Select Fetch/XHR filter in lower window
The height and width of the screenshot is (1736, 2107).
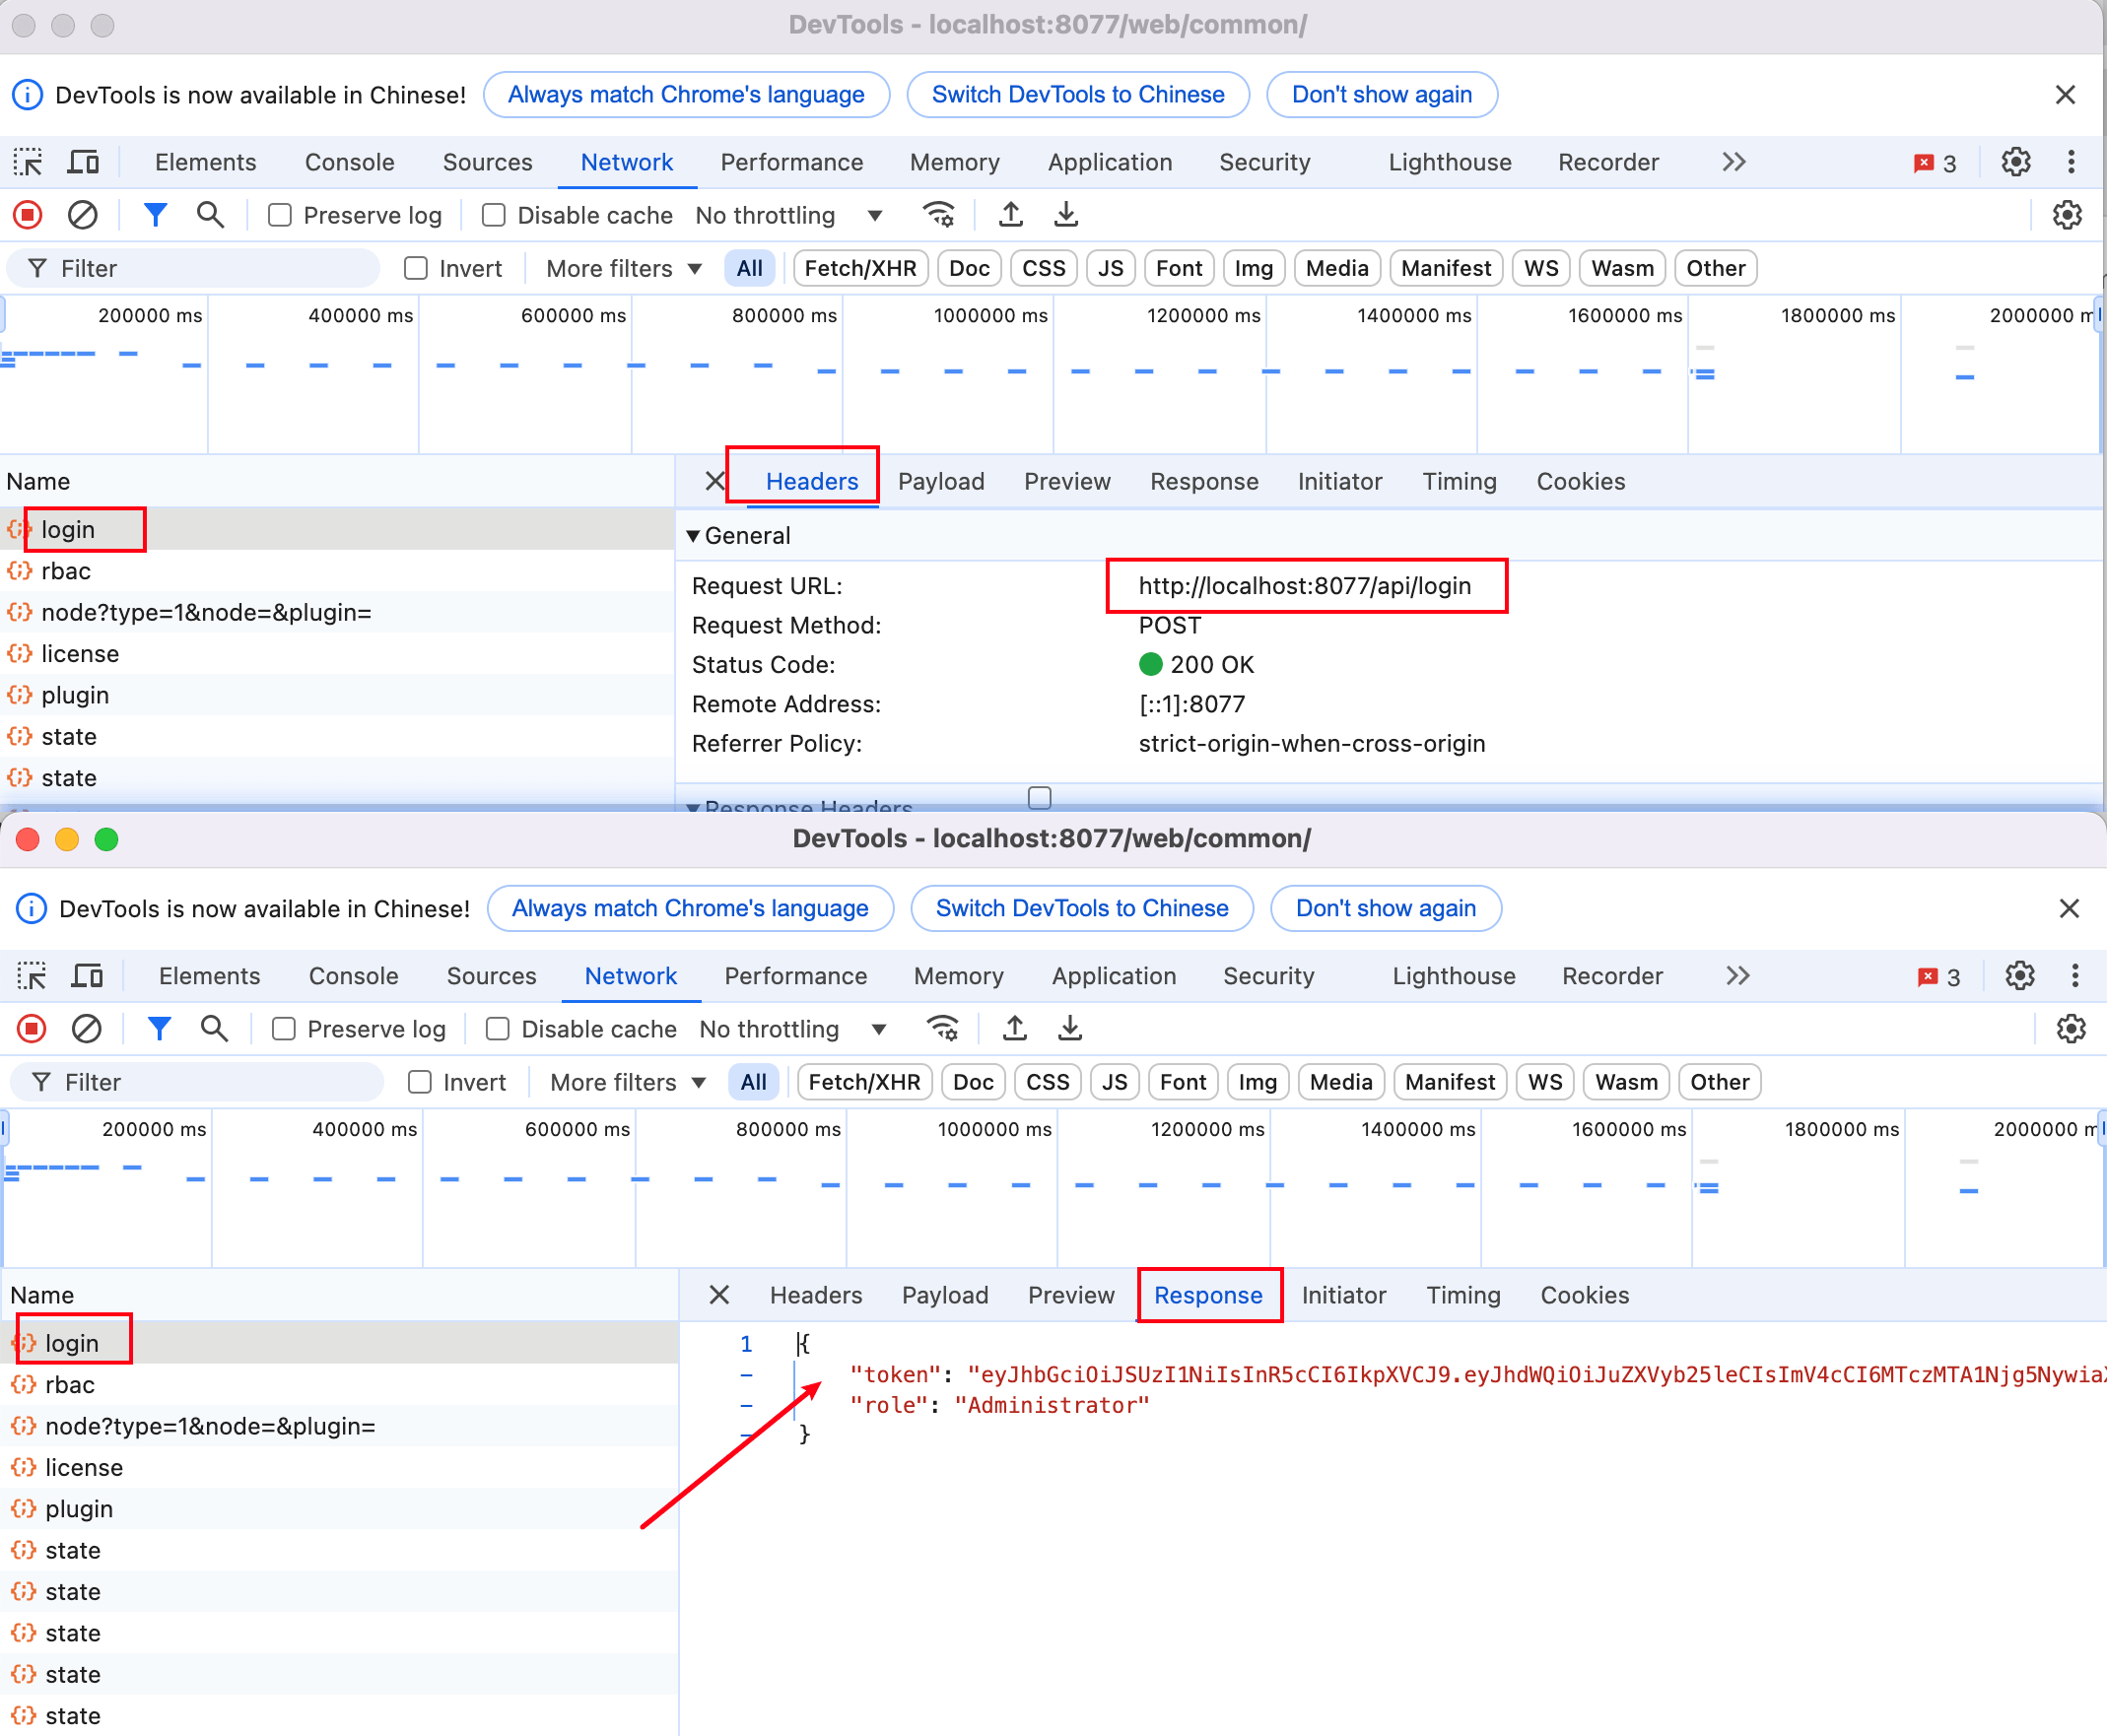point(864,1082)
